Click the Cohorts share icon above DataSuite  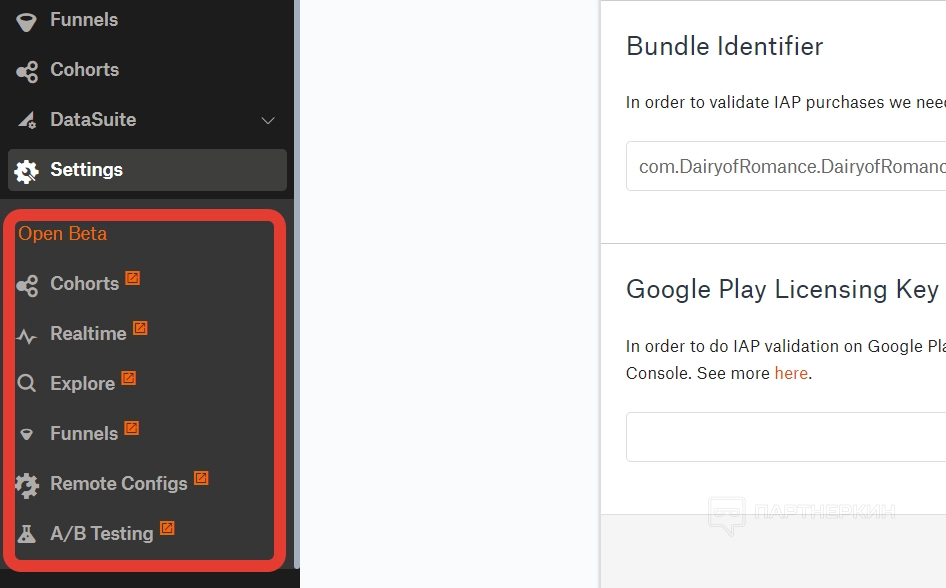pos(27,72)
